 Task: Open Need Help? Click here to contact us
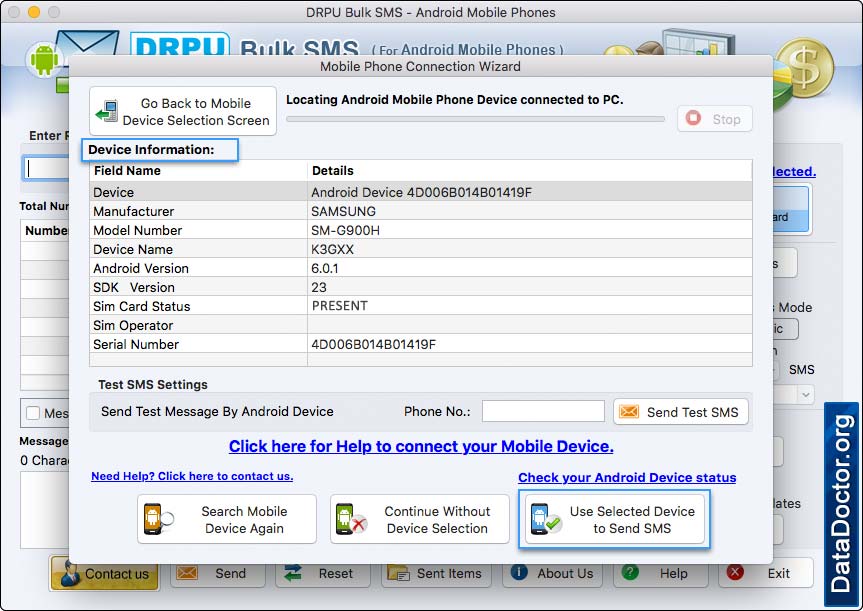pos(192,476)
